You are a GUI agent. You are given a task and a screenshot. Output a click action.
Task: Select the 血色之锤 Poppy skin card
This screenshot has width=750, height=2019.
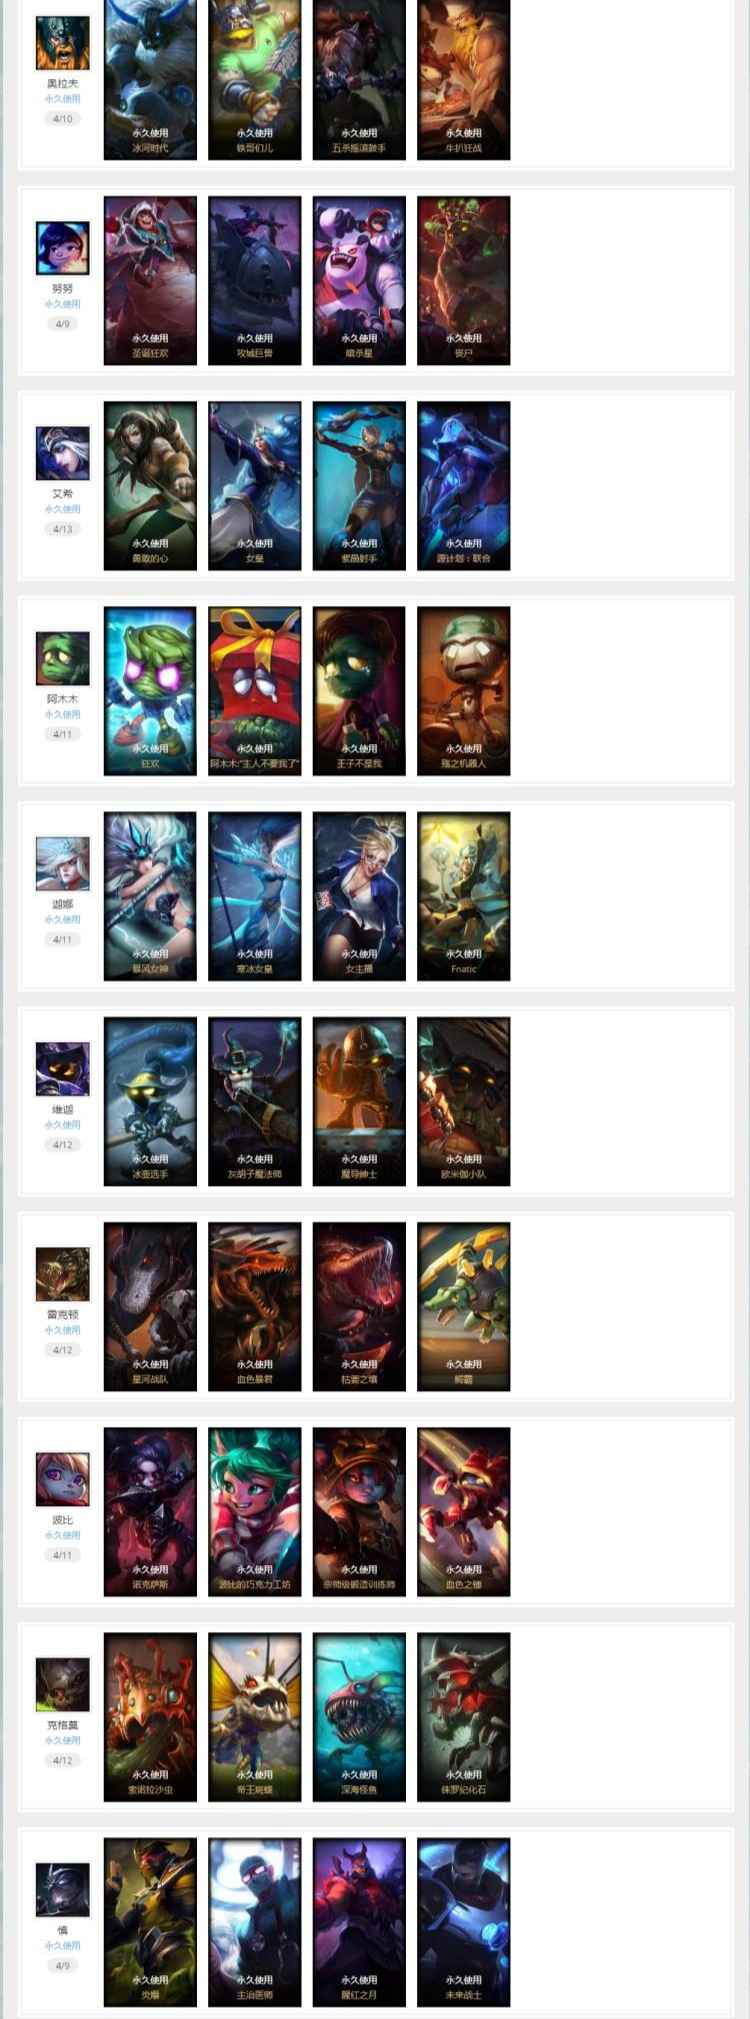click(464, 1512)
